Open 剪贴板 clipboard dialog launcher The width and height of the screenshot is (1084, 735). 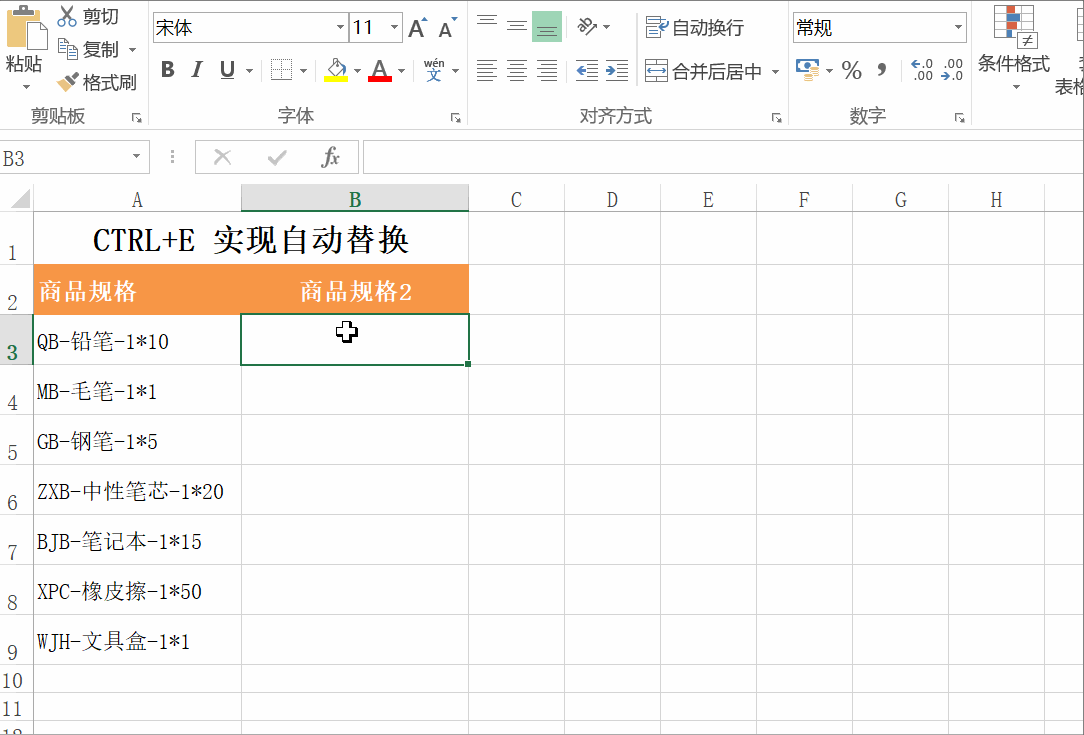[137, 118]
